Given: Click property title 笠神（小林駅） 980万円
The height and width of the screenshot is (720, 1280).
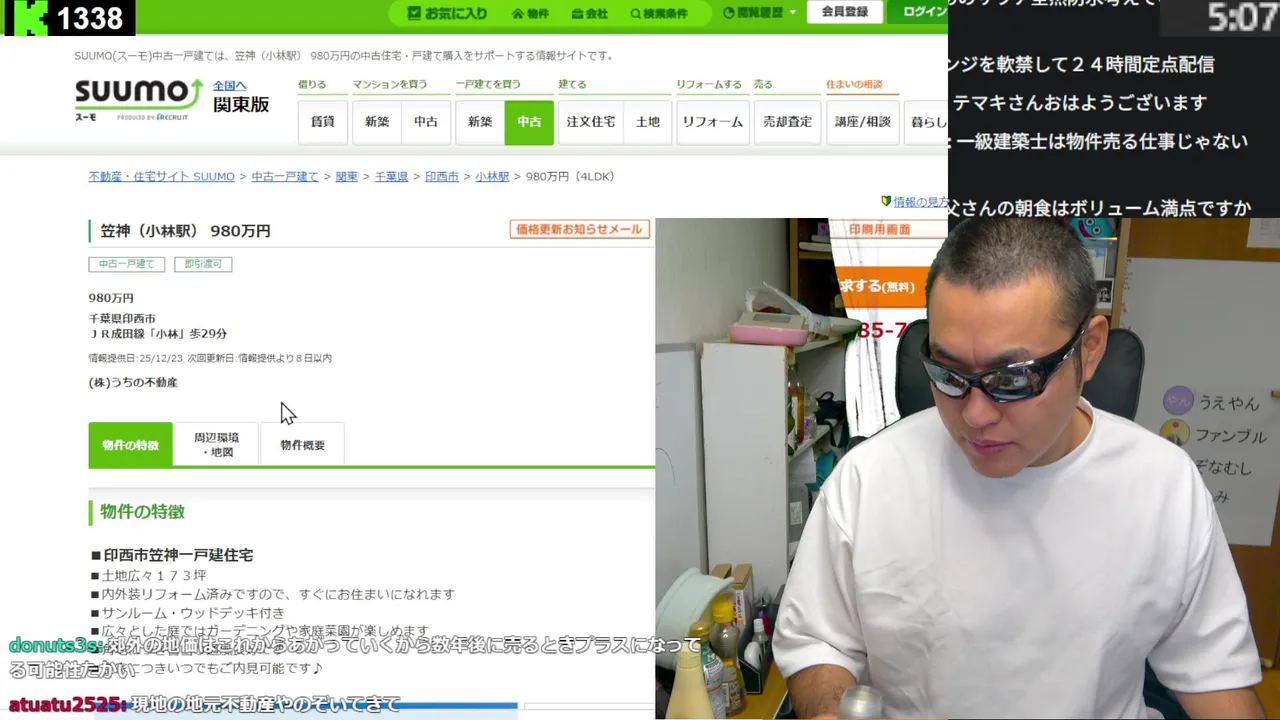Looking at the screenshot, I should [185, 231].
